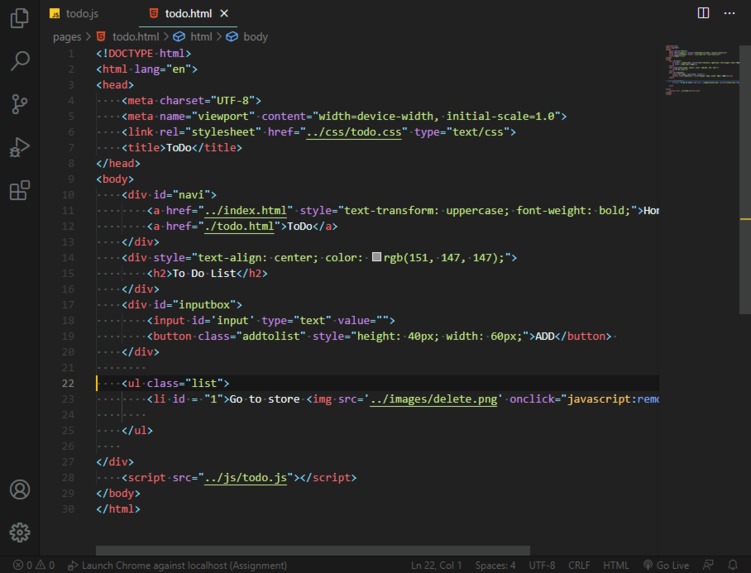Open the notifications bell
751x573 pixels.
click(732, 565)
